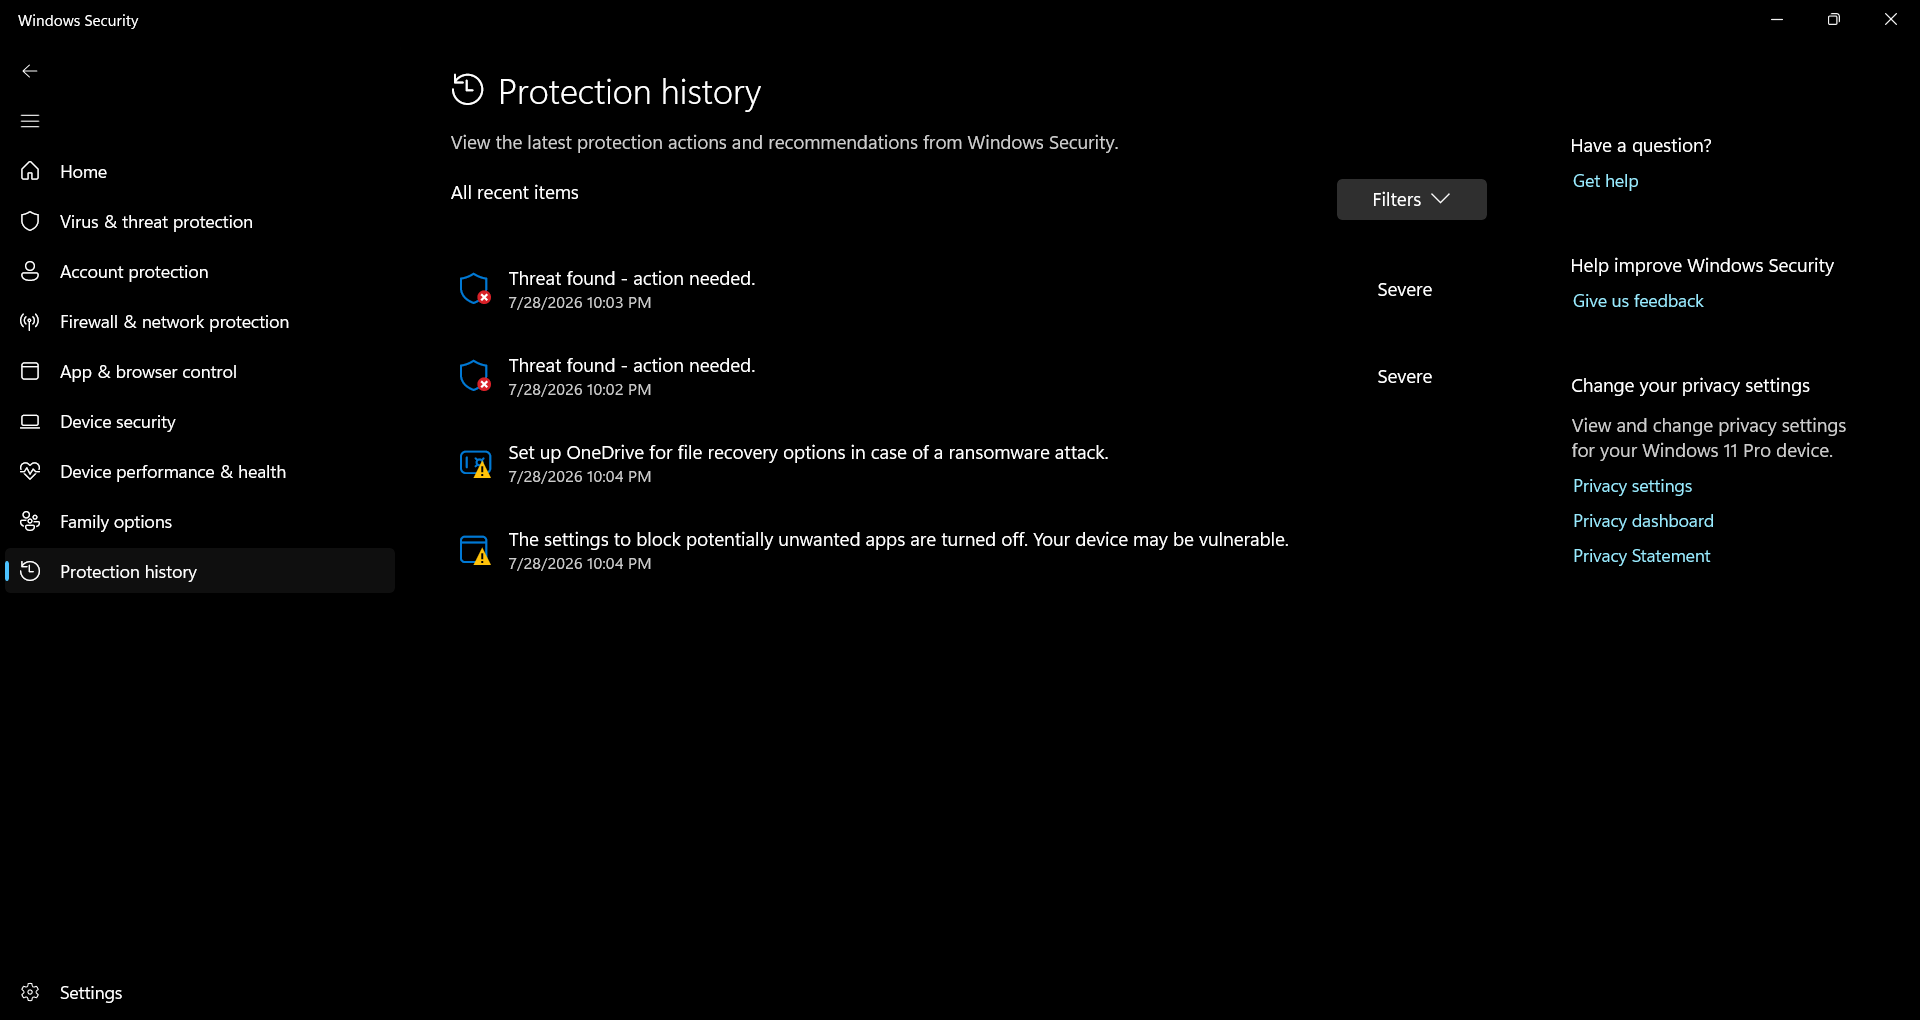Viewport: 1920px width, 1020px height.
Task: Click the 7/28/2026 10:02 PM timestamp
Action: tap(579, 390)
